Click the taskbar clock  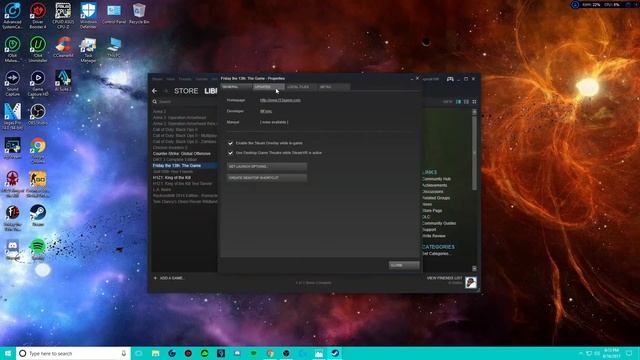[611, 353]
